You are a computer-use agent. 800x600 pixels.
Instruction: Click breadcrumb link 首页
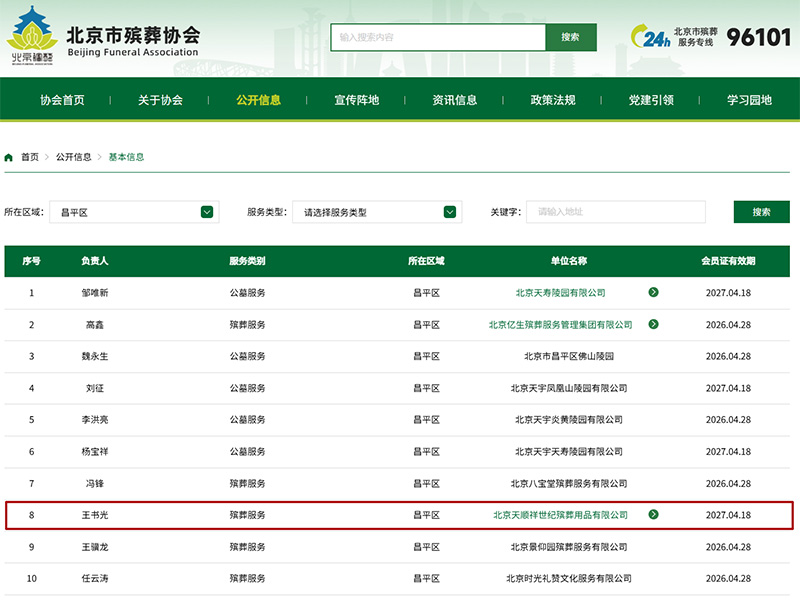30,157
